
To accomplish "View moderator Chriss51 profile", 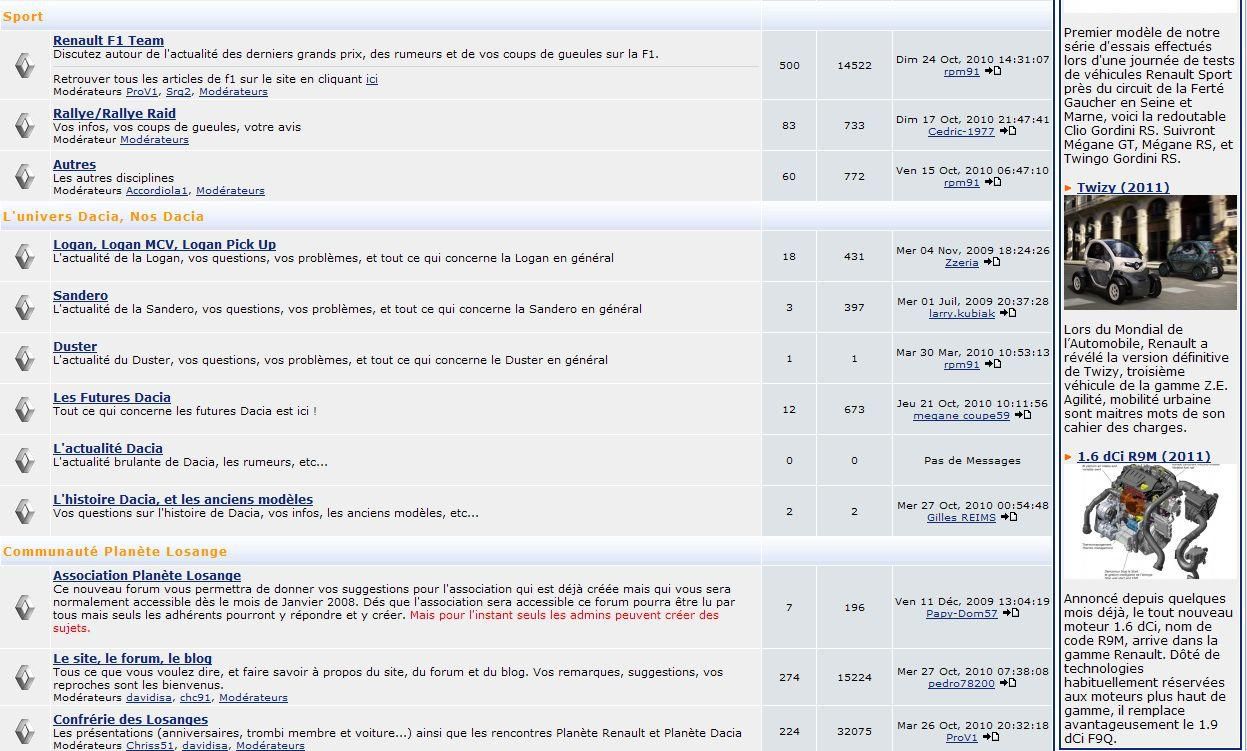I will click(x=149, y=746).
